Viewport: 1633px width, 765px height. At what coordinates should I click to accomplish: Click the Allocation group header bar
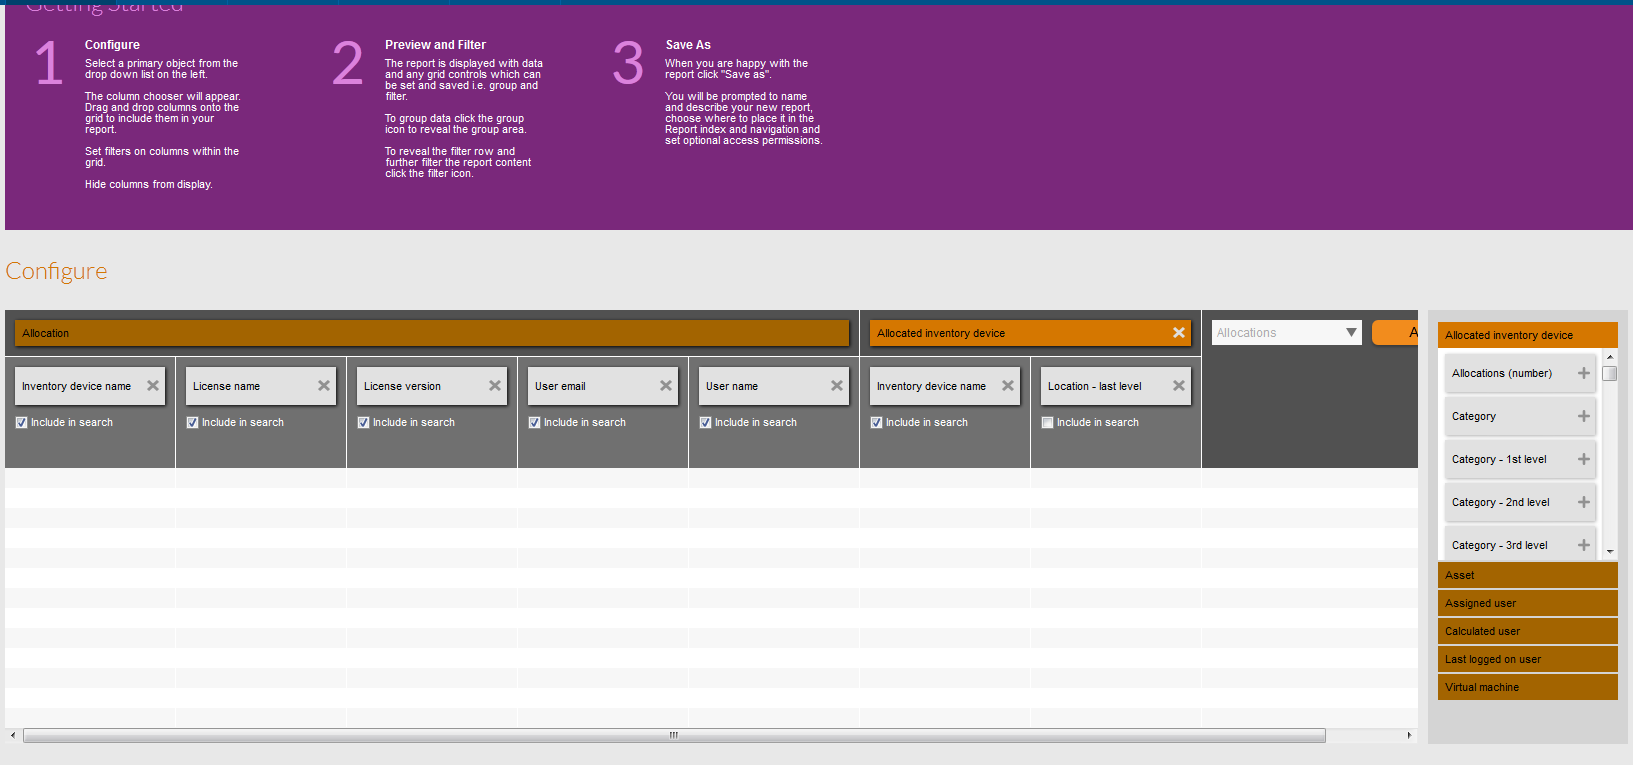432,333
